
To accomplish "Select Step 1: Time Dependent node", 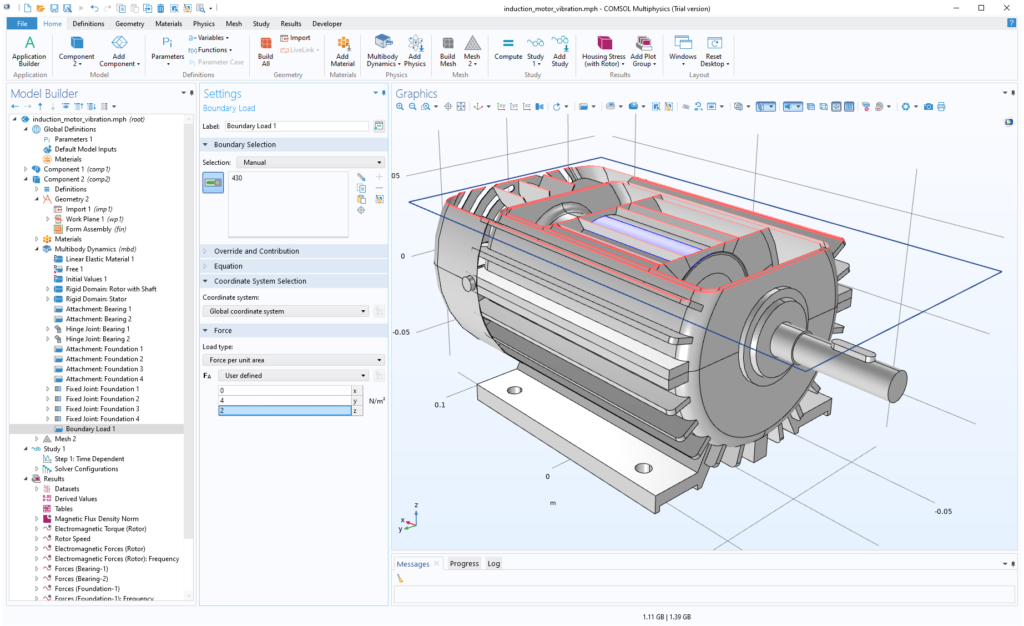I will pos(89,459).
